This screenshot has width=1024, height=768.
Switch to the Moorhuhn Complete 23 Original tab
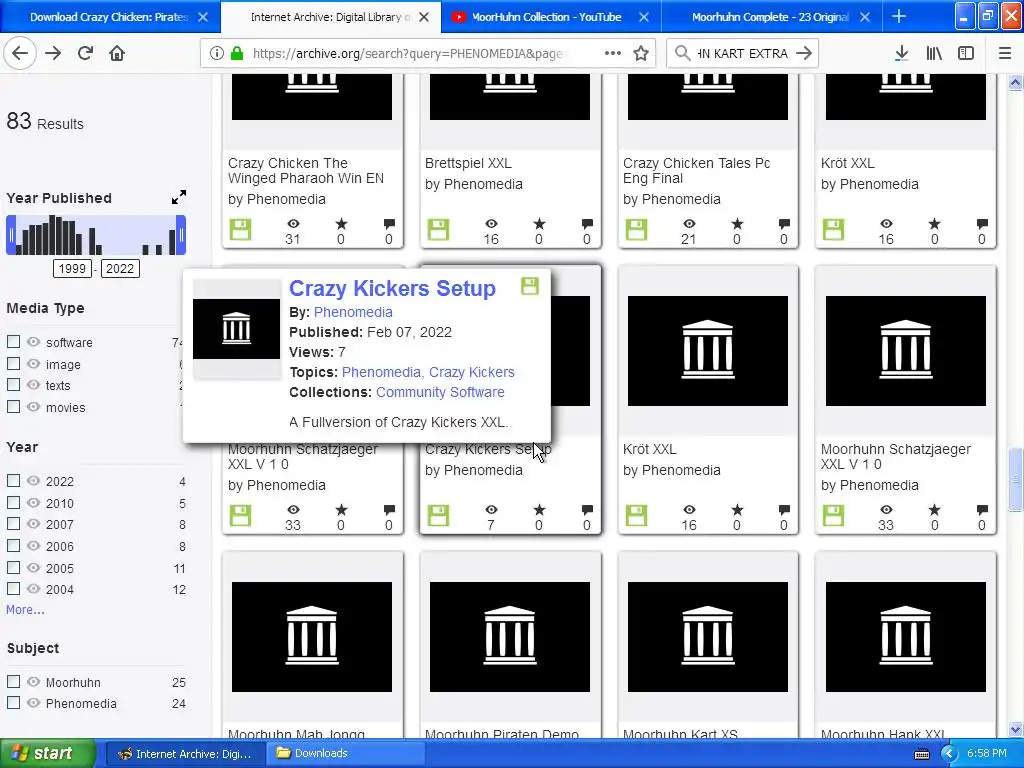click(770, 17)
